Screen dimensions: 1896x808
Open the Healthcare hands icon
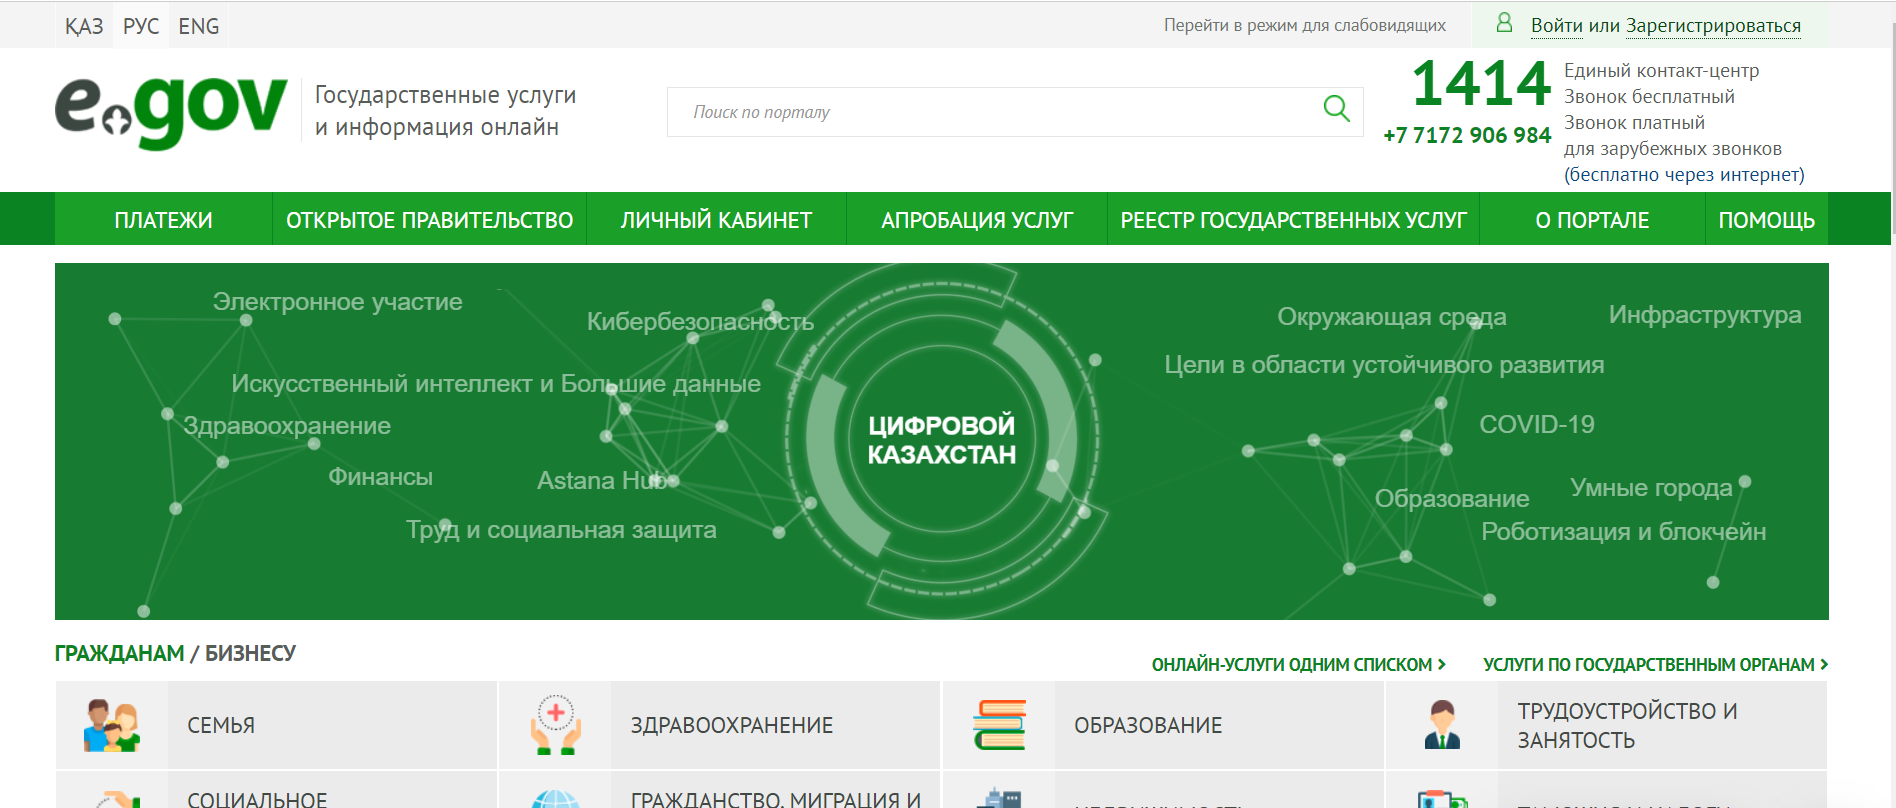pyautogui.click(x=556, y=725)
